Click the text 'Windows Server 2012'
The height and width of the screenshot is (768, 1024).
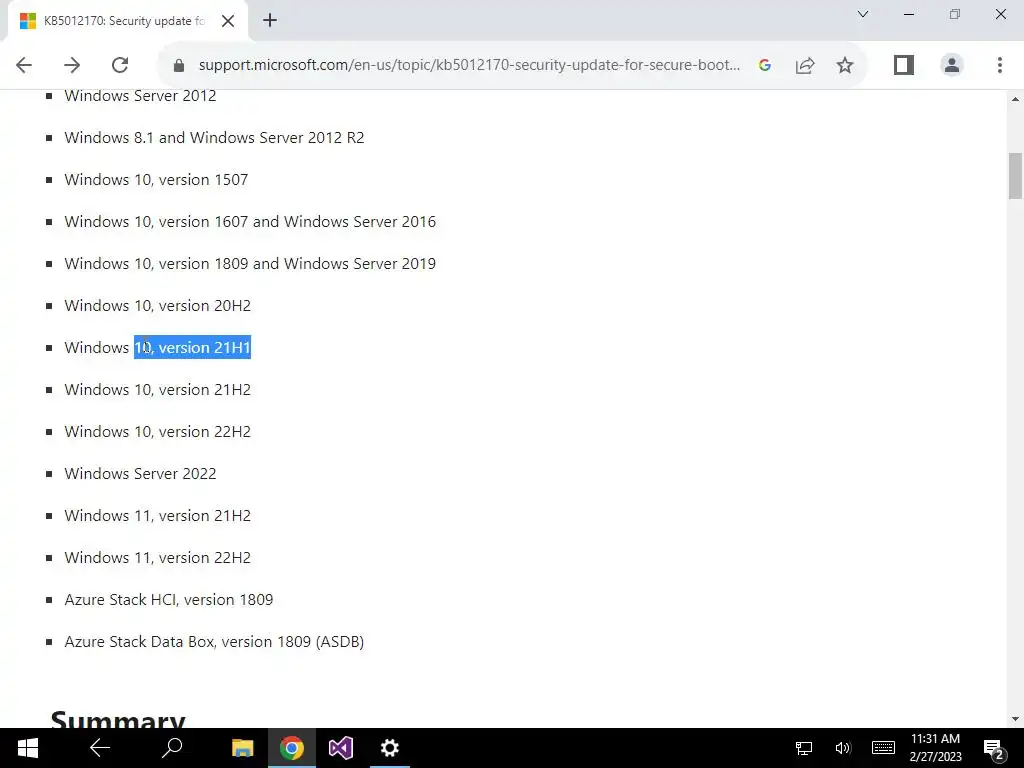140,96
